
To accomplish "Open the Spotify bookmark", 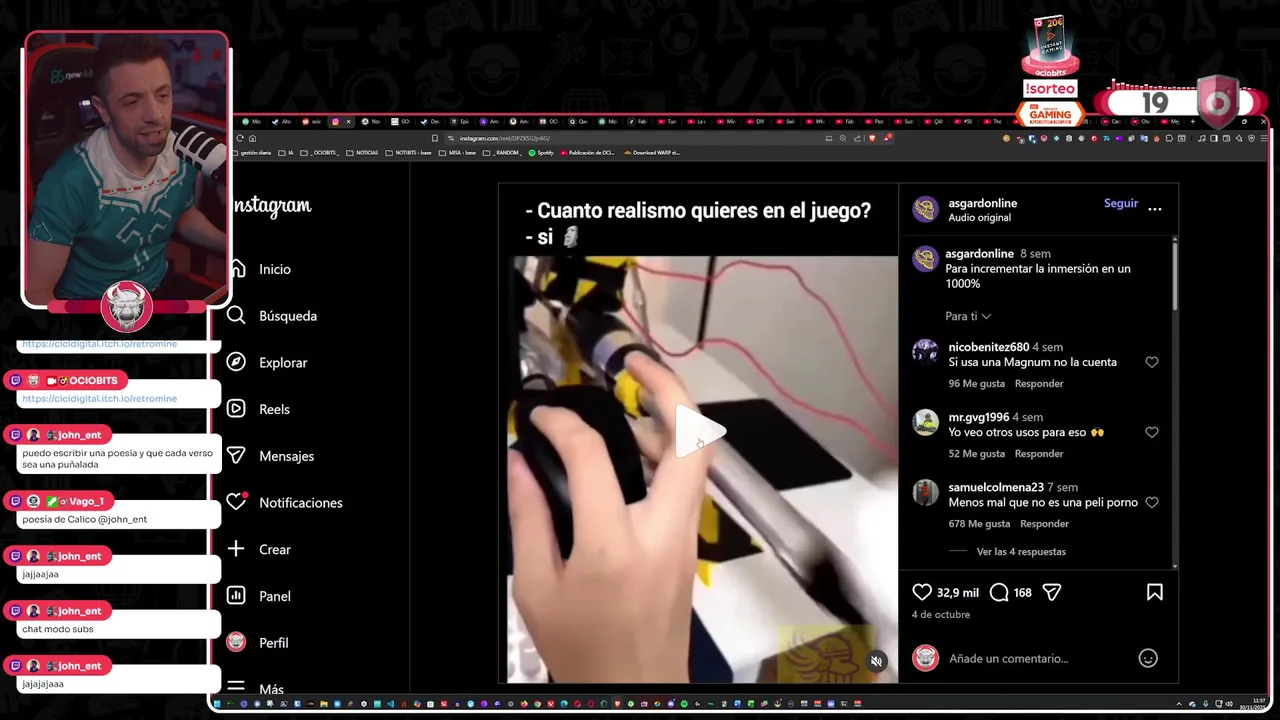I will pyautogui.click(x=542, y=153).
